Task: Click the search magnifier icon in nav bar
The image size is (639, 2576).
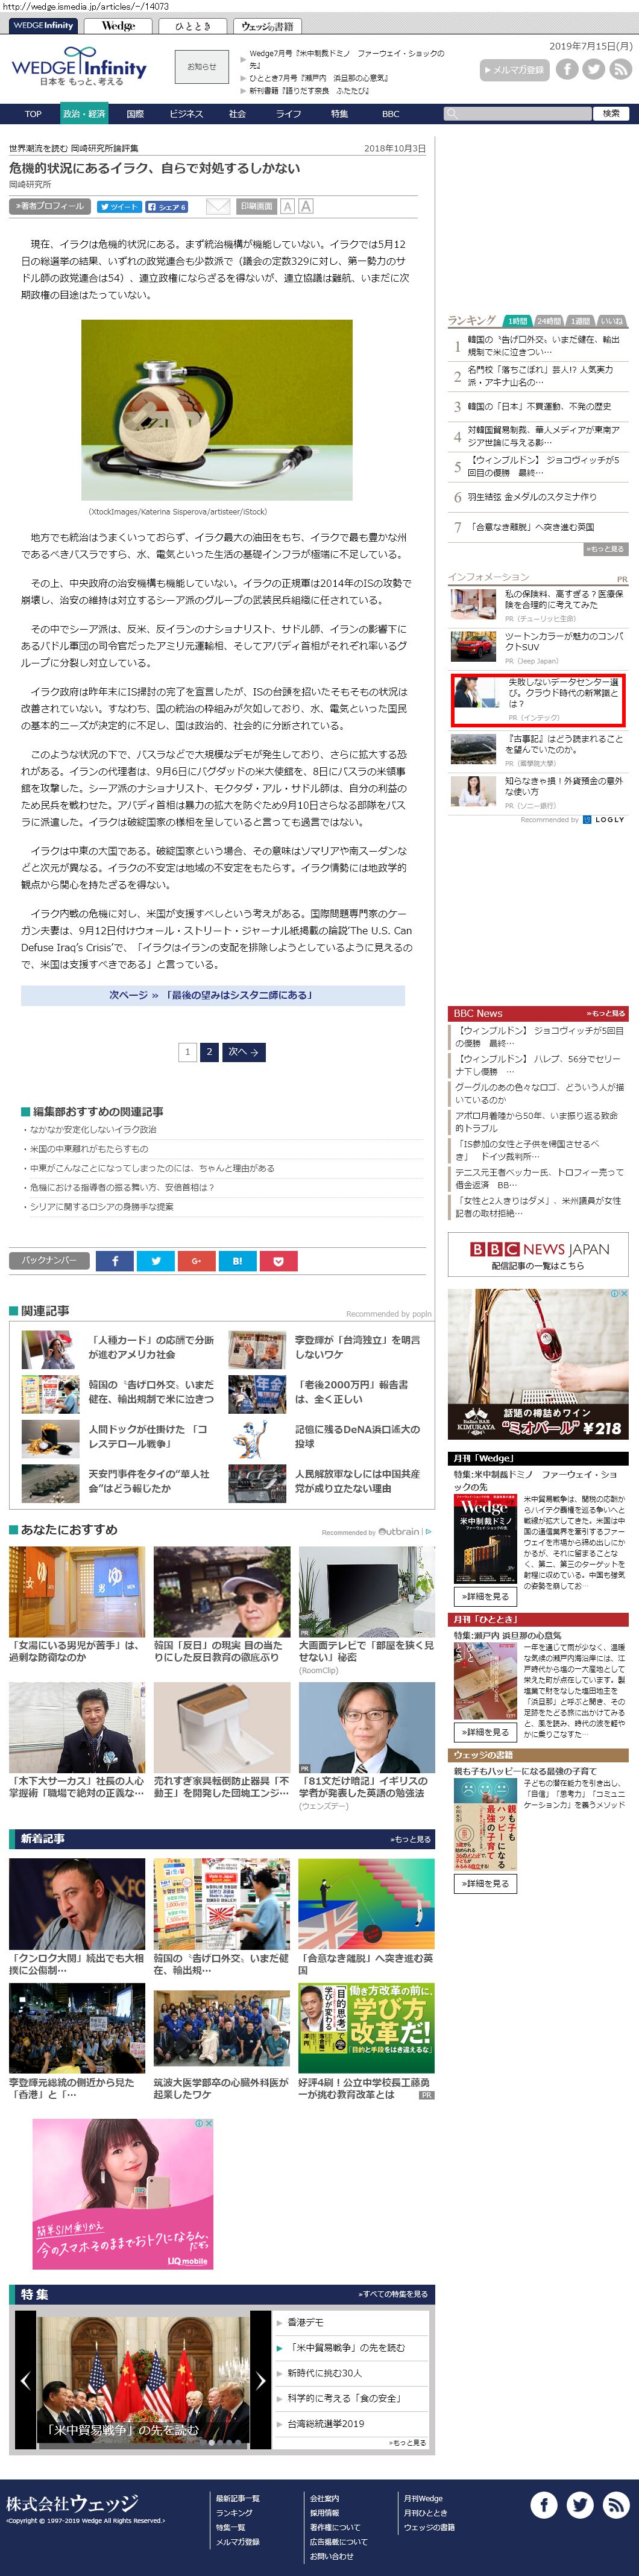Action: (452, 114)
